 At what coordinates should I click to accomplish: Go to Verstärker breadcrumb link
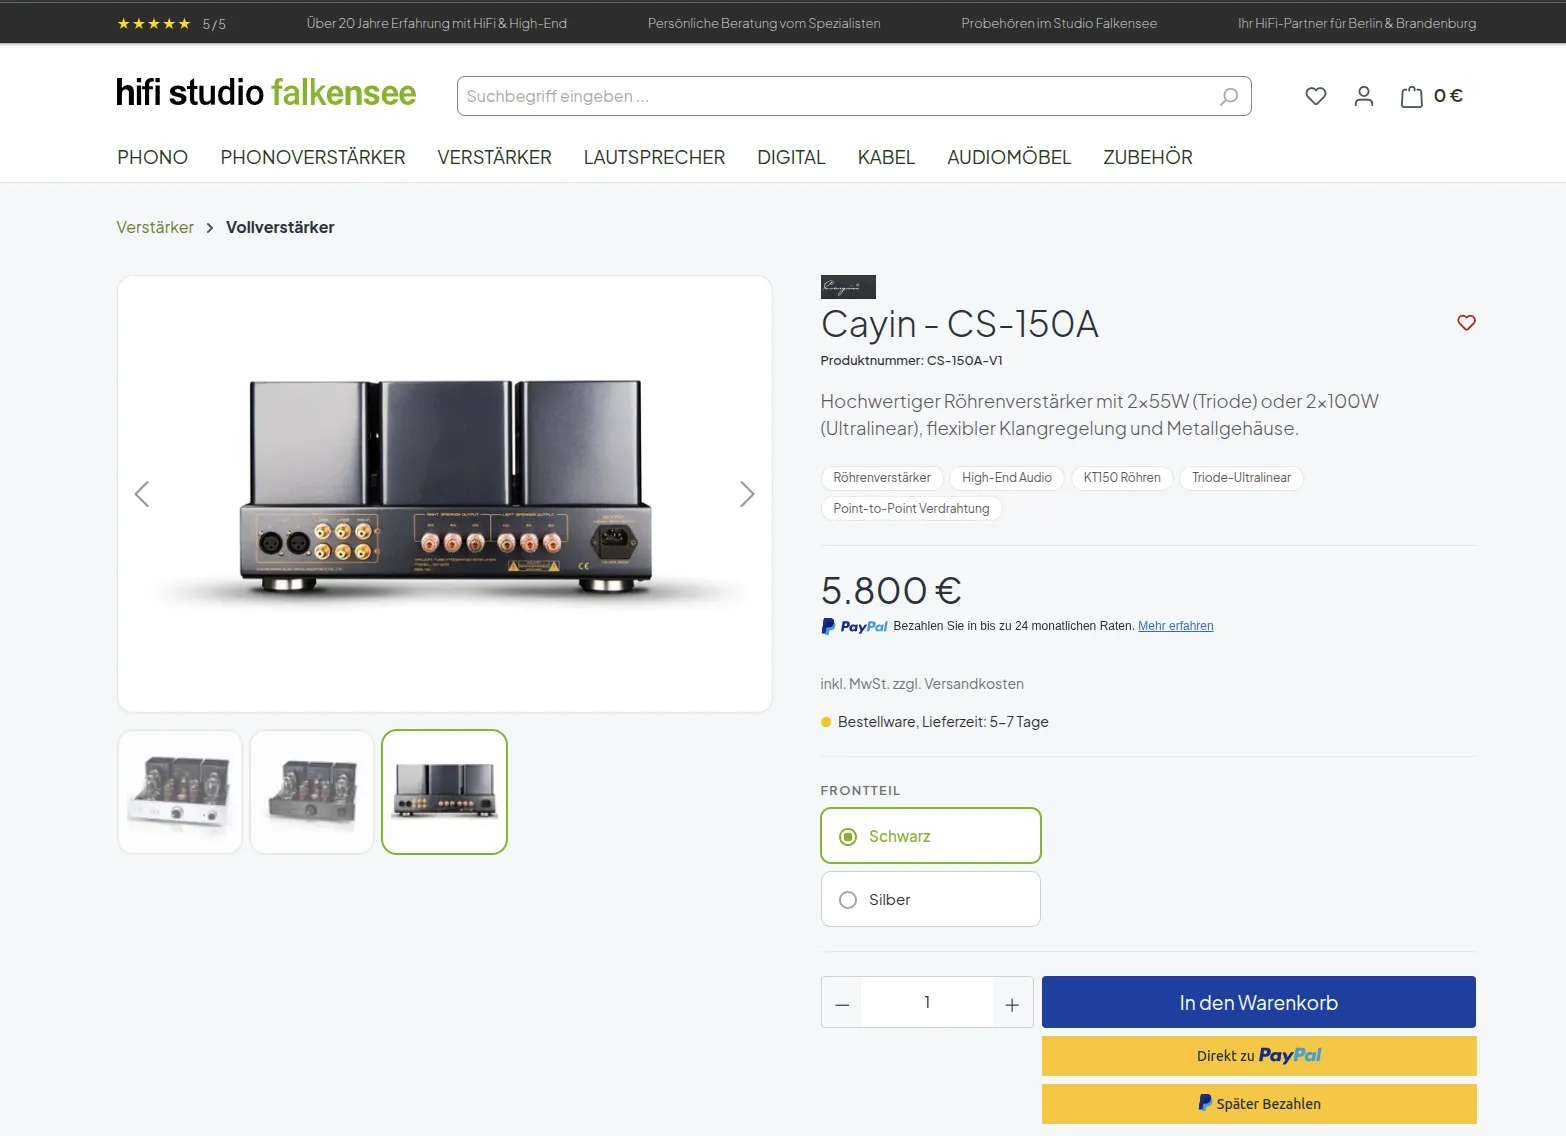click(x=155, y=227)
